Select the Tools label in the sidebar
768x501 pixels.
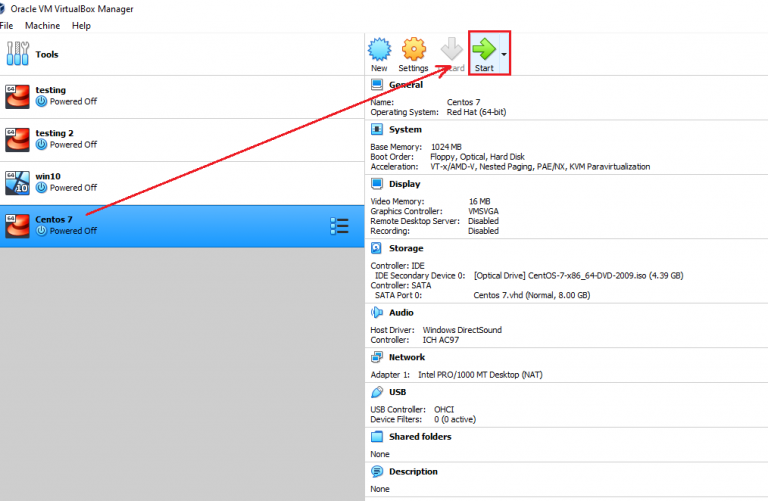[x=47, y=54]
